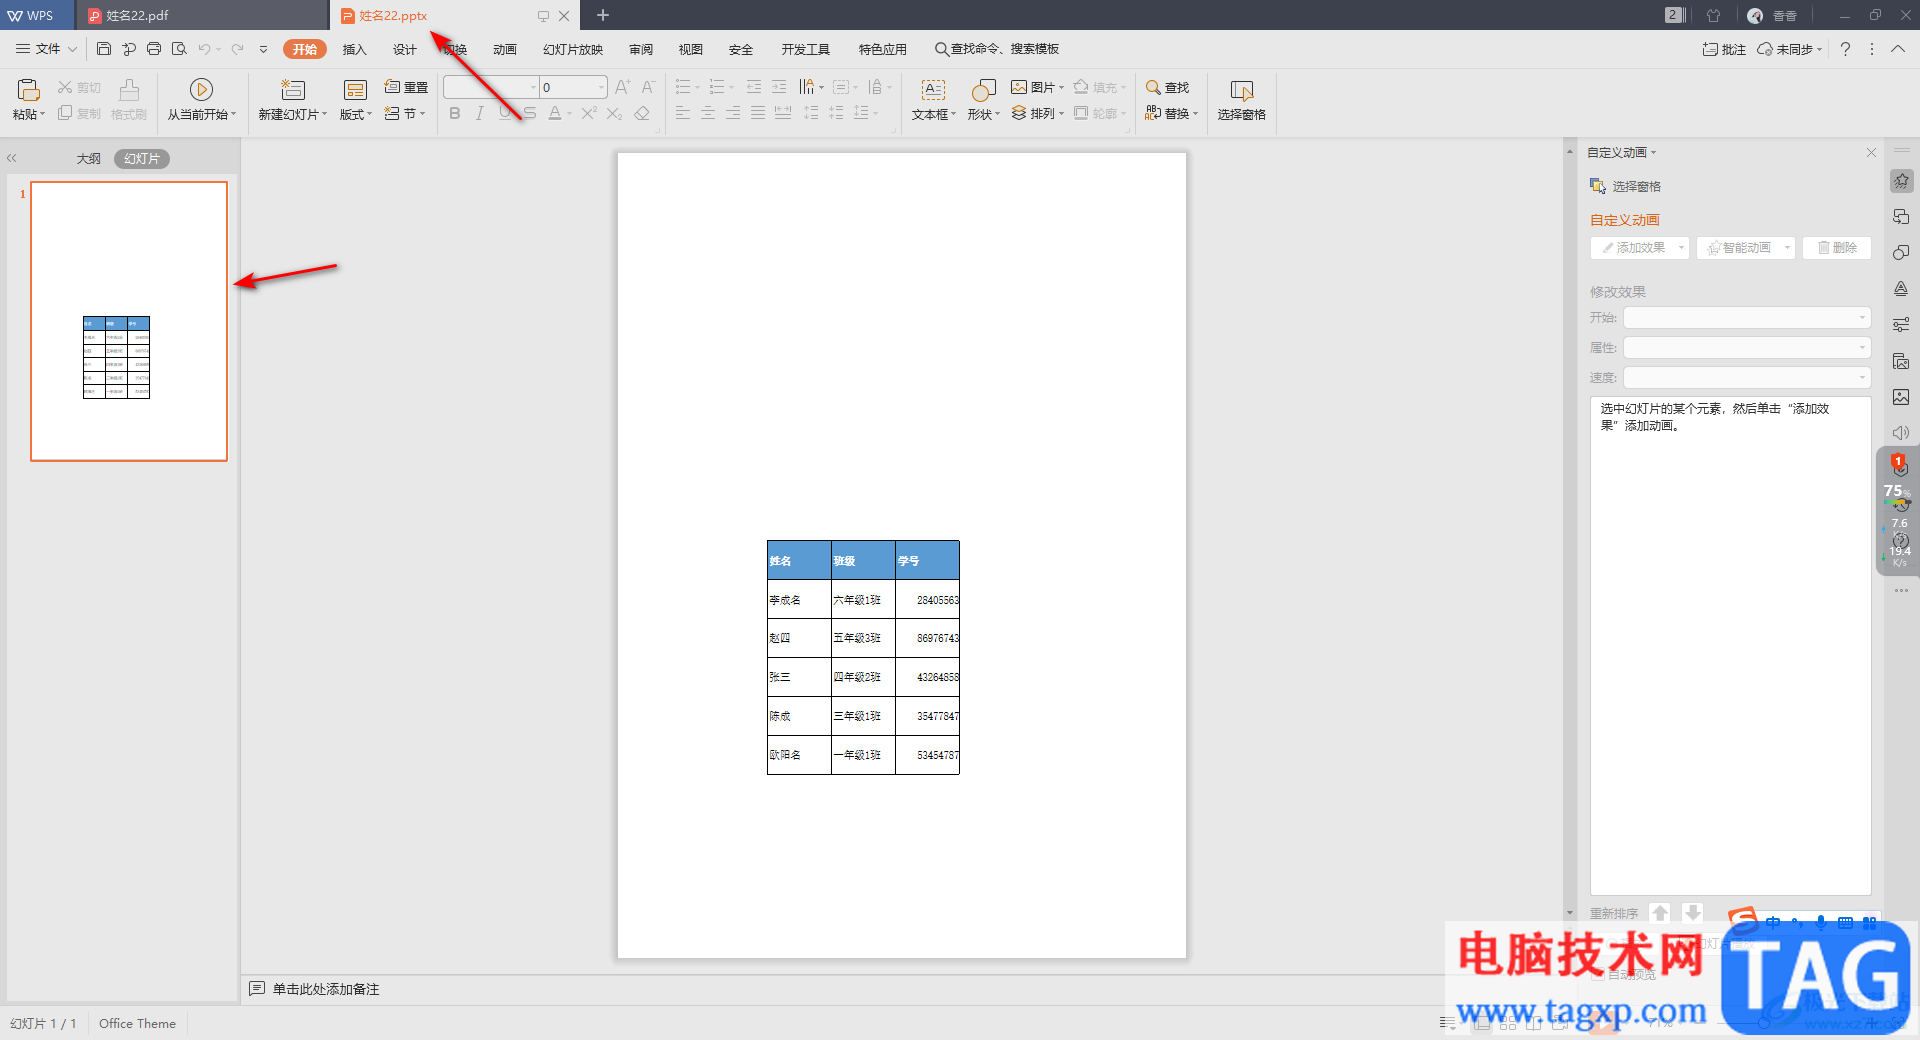
Task: Click the Delete (删除) animation button
Action: tap(1837, 248)
